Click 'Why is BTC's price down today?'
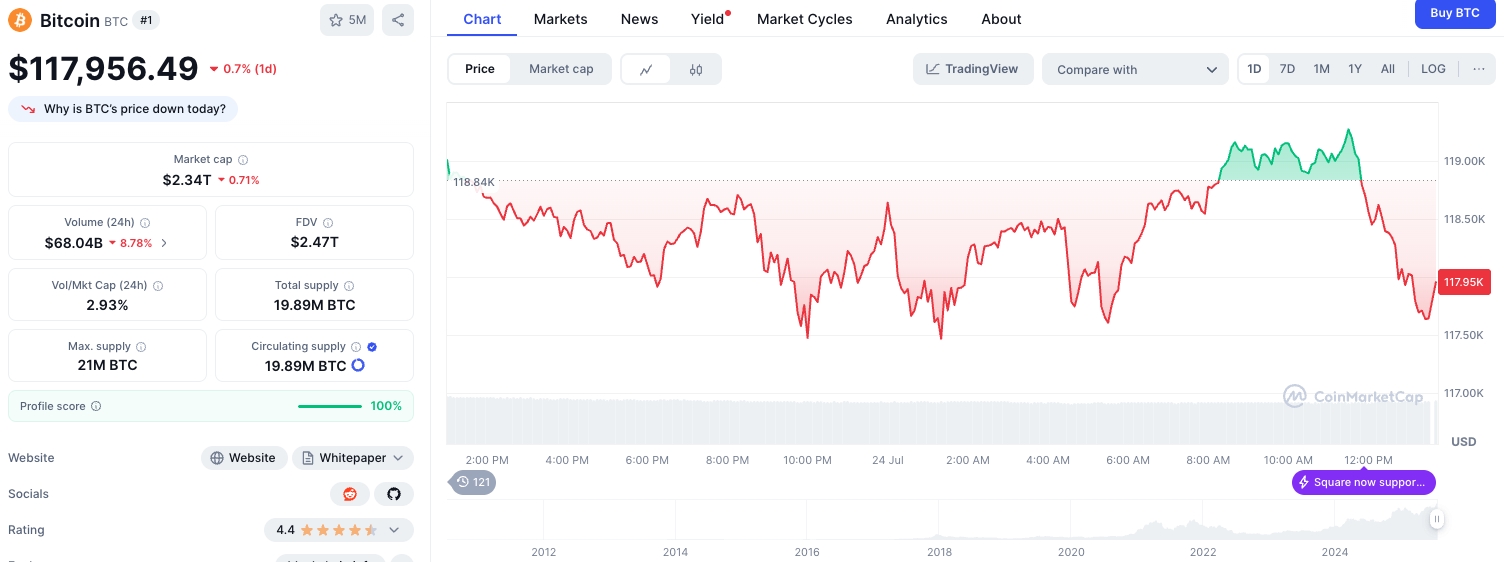This screenshot has height=562, width=1504. 123,109
